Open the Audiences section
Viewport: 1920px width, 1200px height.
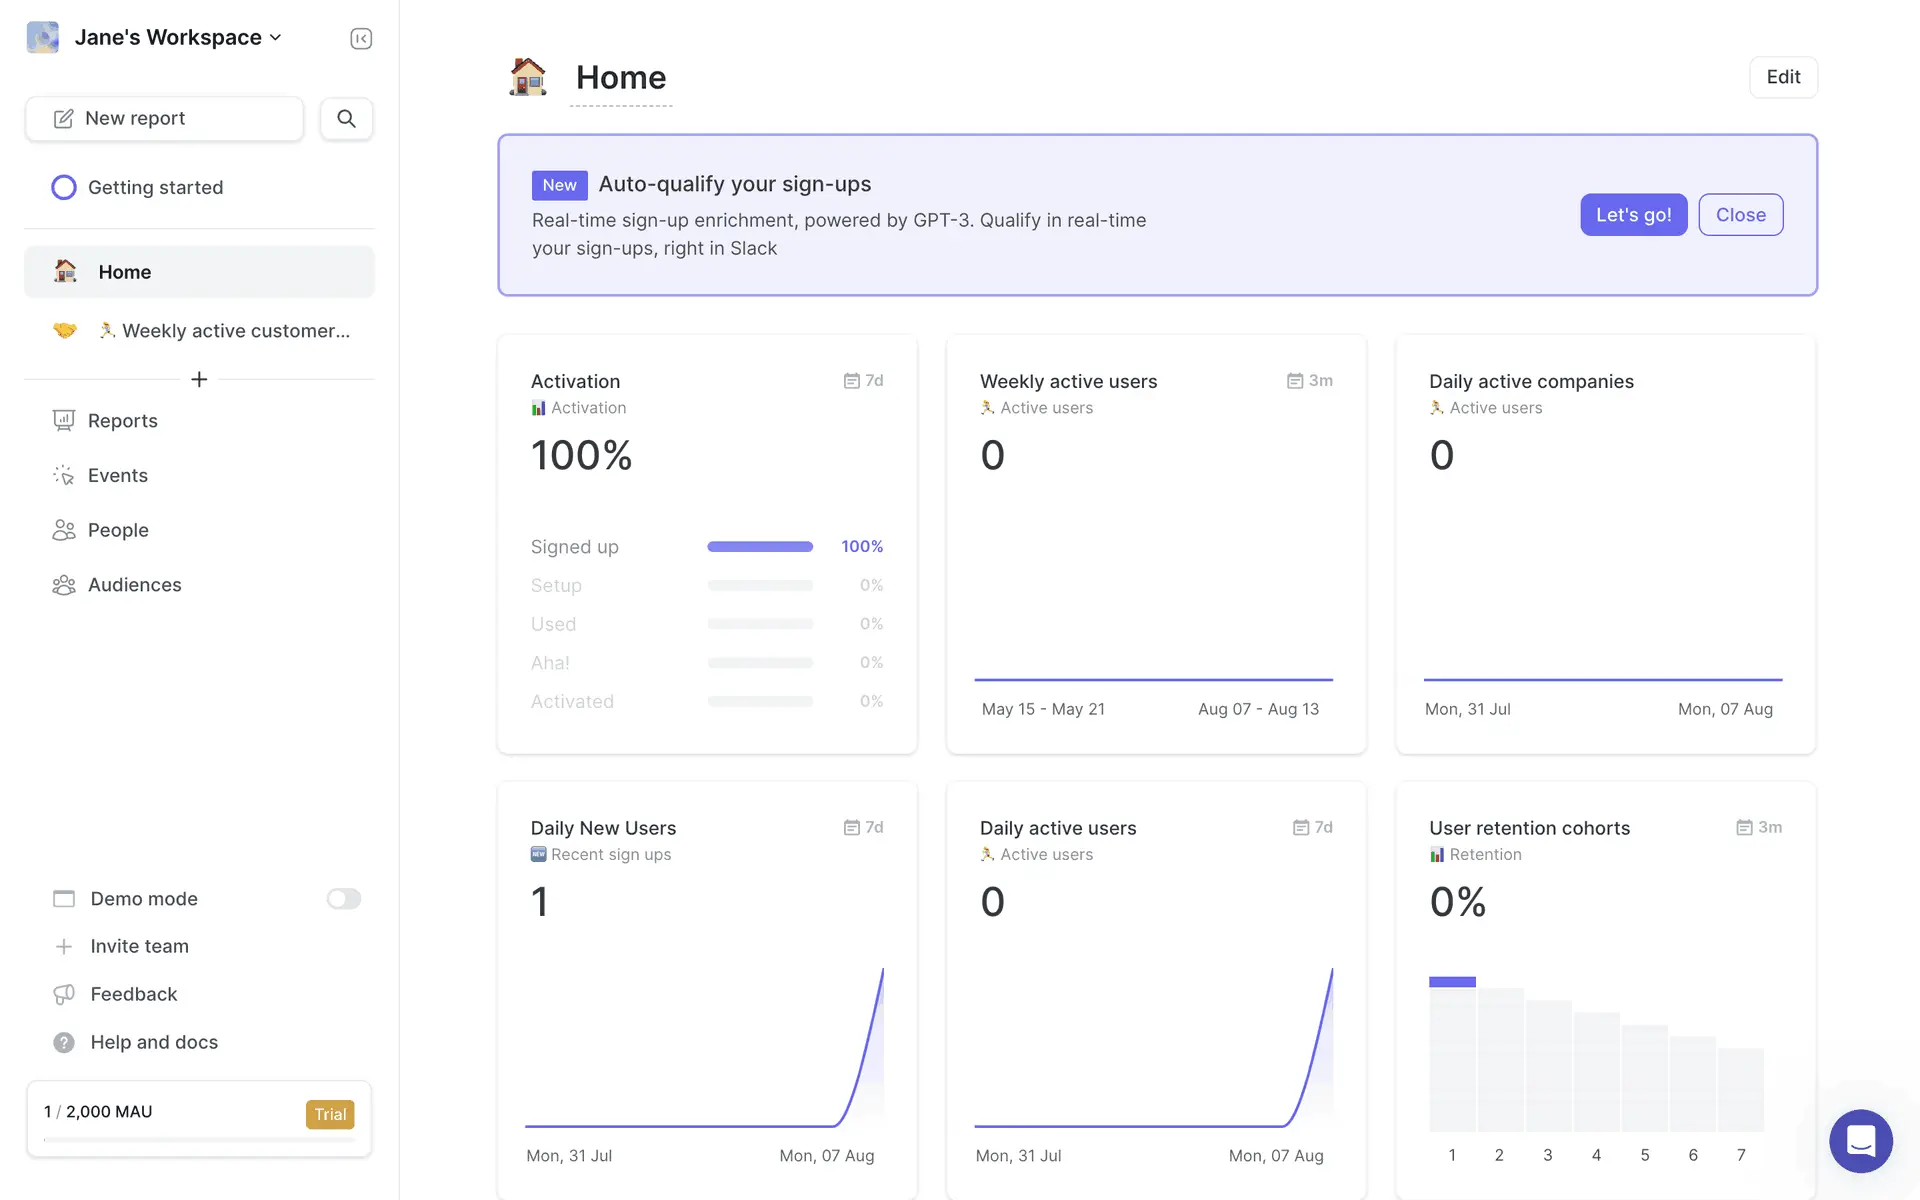(134, 585)
